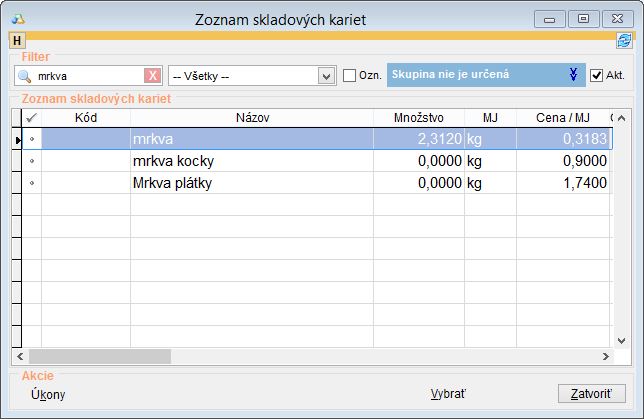Click the row marker dot for mrkva kocky
This screenshot has height=419, width=644.
[31, 161]
